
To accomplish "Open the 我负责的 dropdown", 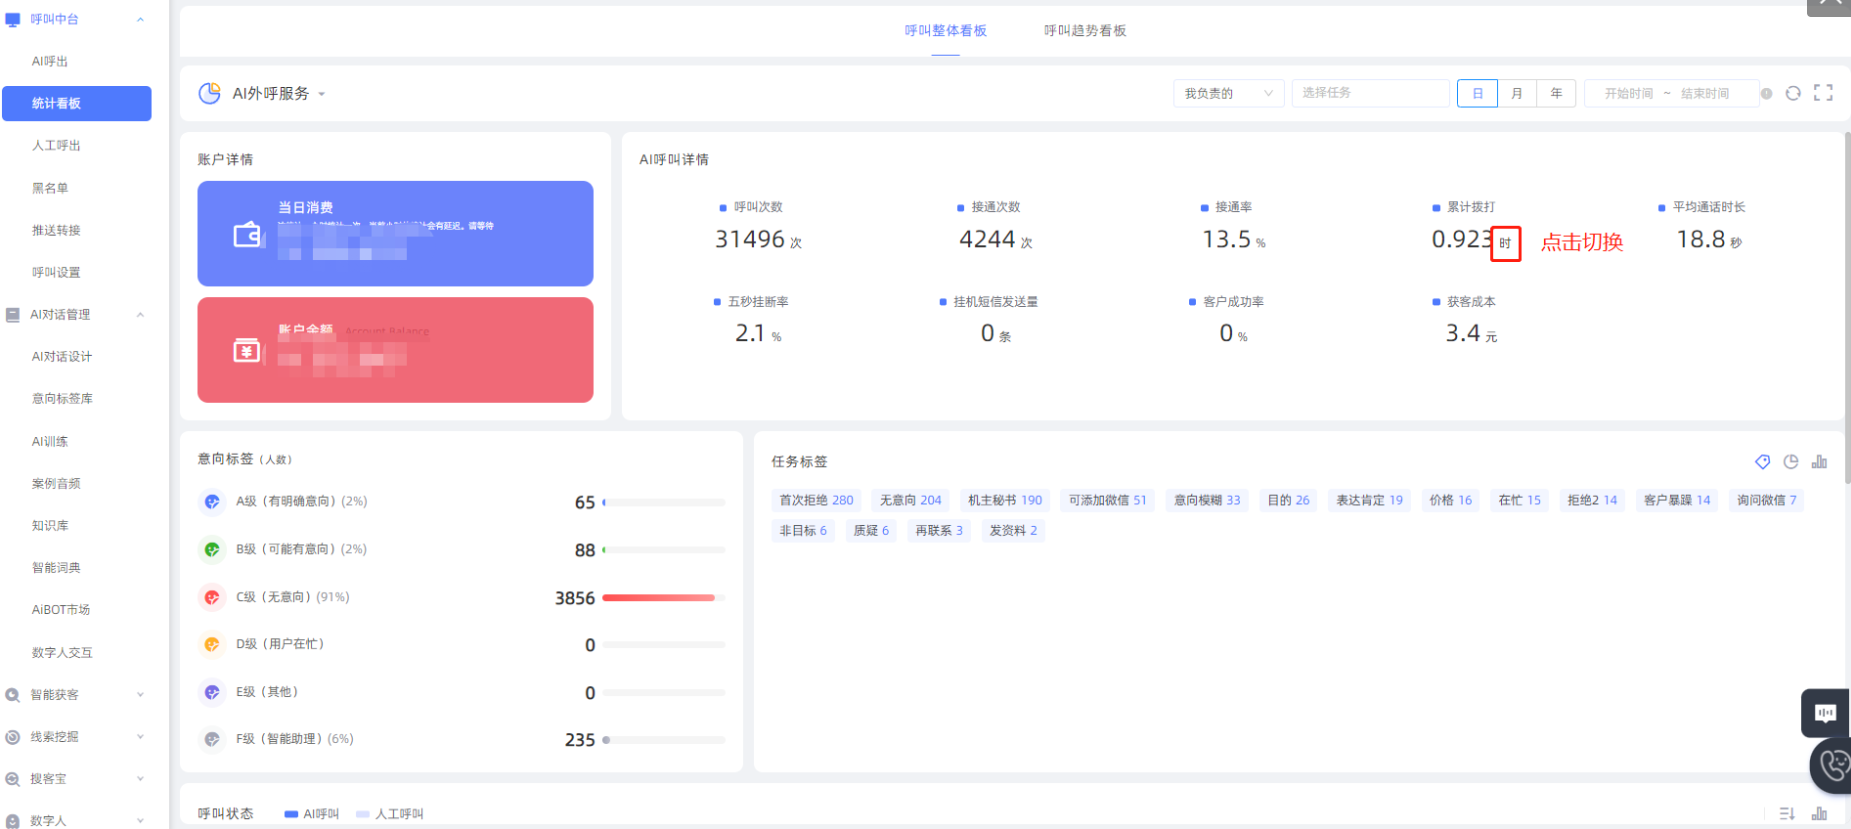I will [x=1228, y=93].
